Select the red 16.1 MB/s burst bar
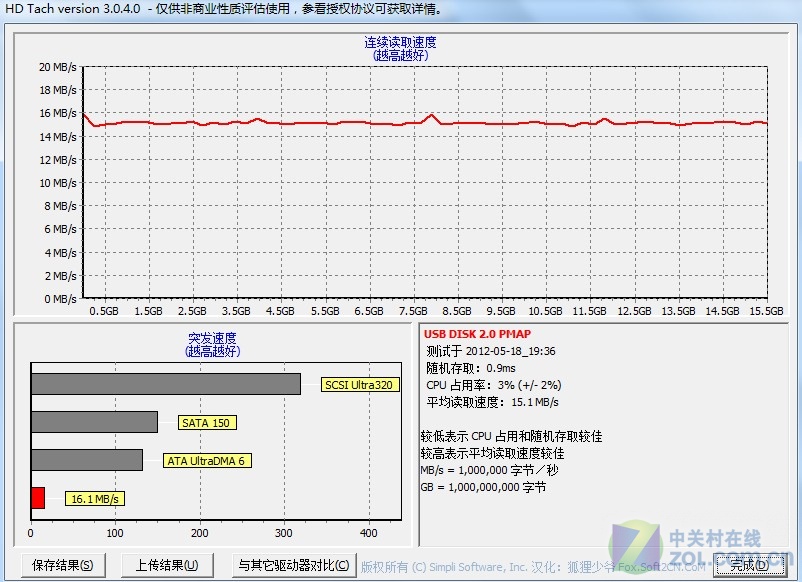 click(38, 498)
